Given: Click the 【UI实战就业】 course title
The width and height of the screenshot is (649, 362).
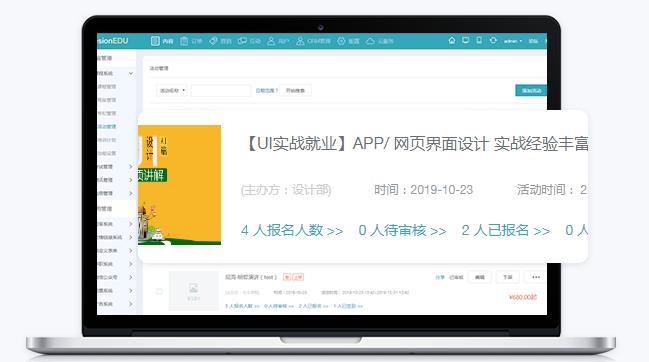Looking at the screenshot, I should [415, 144].
